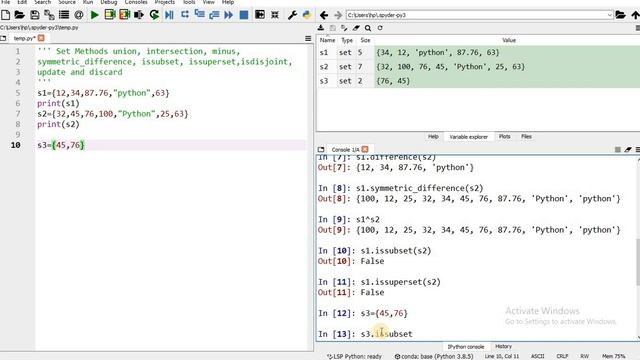Image resolution: width=640 pixels, height=360 pixels.
Task: Sort variables by Size column
Action: coord(365,40)
